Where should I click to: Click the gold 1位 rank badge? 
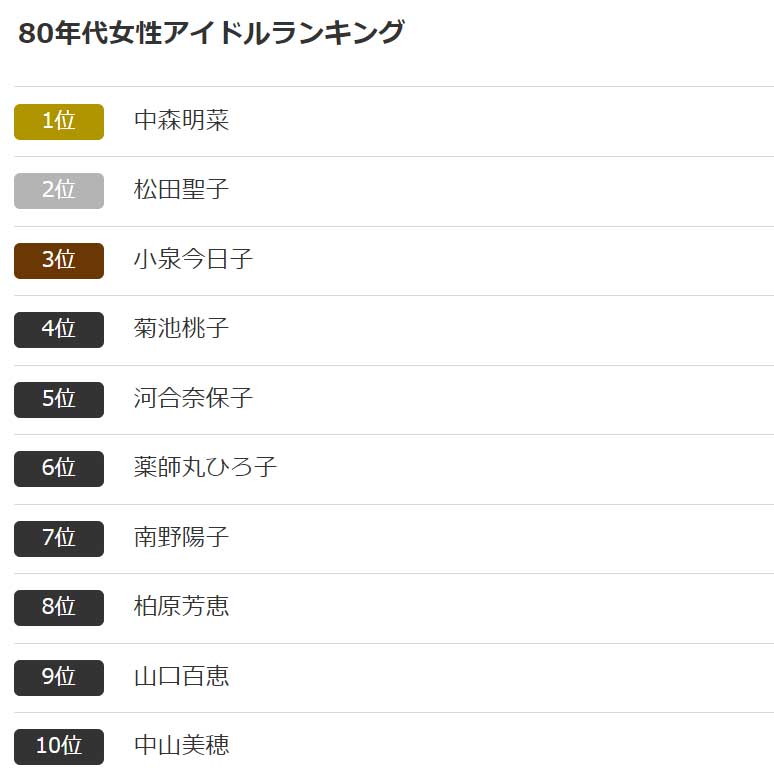click(x=59, y=121)
